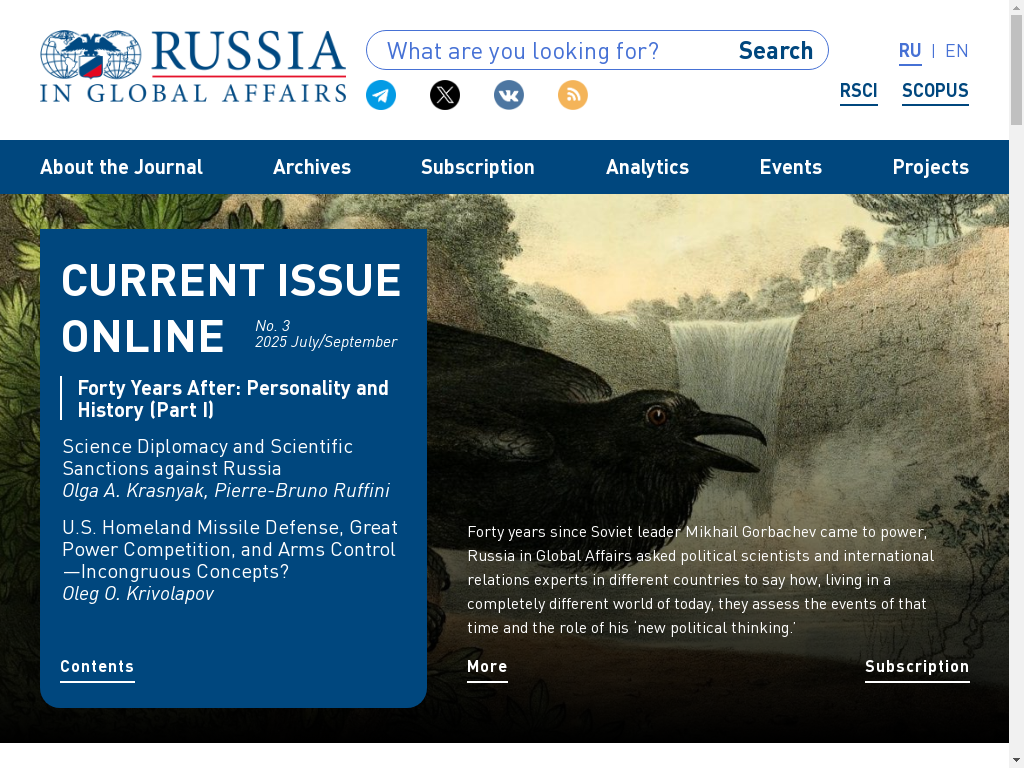Click the scrollbar down arrow
Image resolution: width=1024 pixels, height=768 pixels.
[x=1016, y=761]
